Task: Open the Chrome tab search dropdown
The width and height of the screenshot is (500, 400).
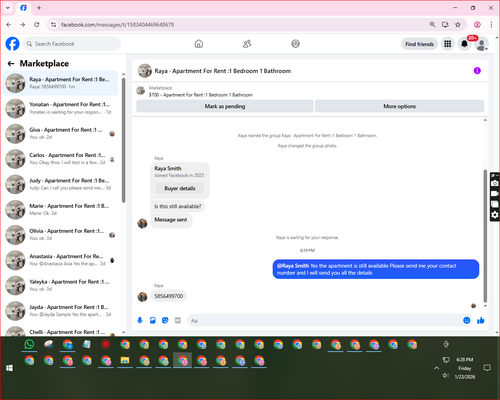Action: point(8,8)
